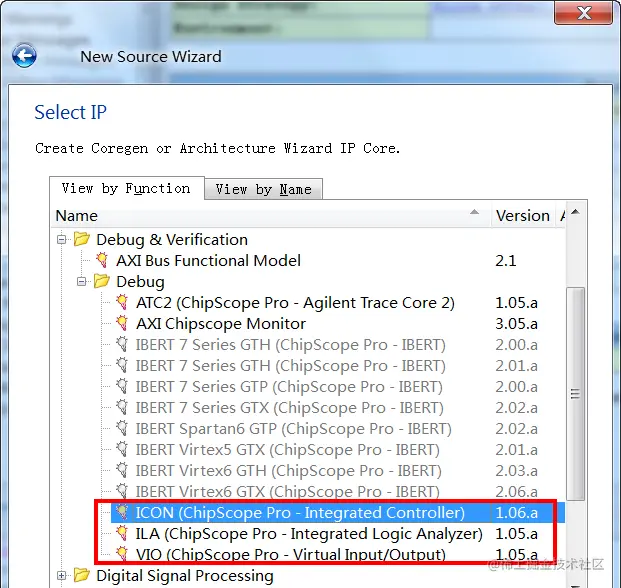Select ATC2 Agilent Trace Core 2 entry
Image resolution: width=621 pixels, height=588 pixels.
[x=295, y=303]
